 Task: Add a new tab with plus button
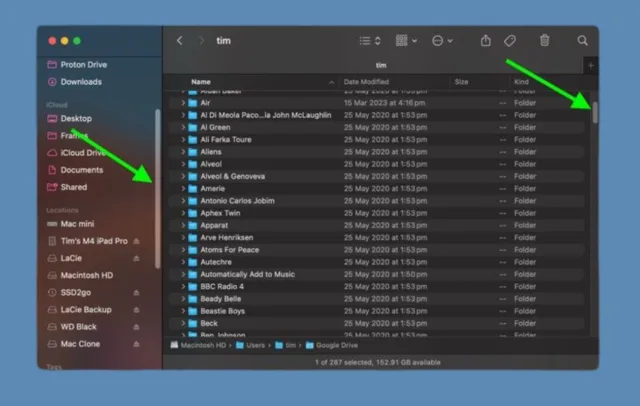pyautogui.click(x=591, y=65)
